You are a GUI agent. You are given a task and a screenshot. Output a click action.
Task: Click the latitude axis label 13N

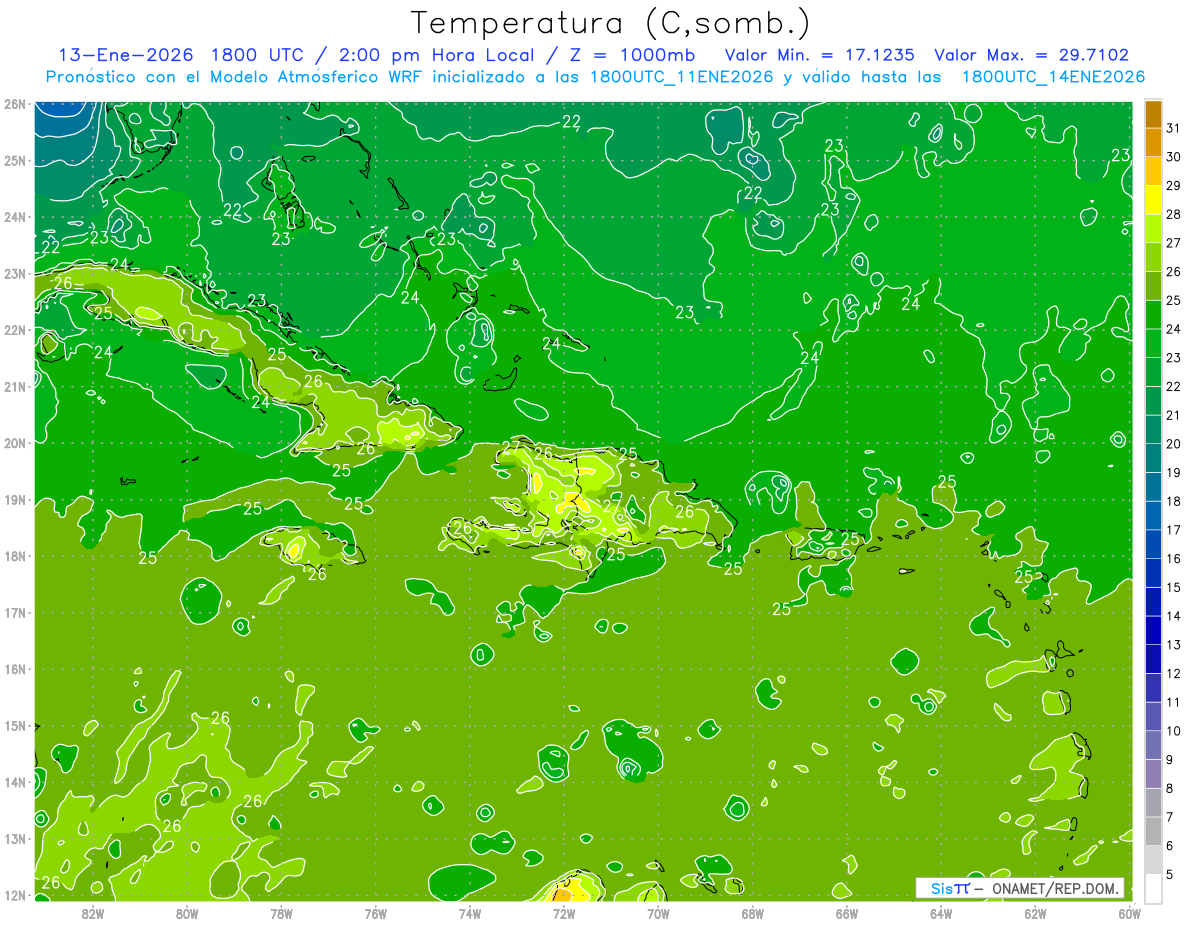click(14, 839)
